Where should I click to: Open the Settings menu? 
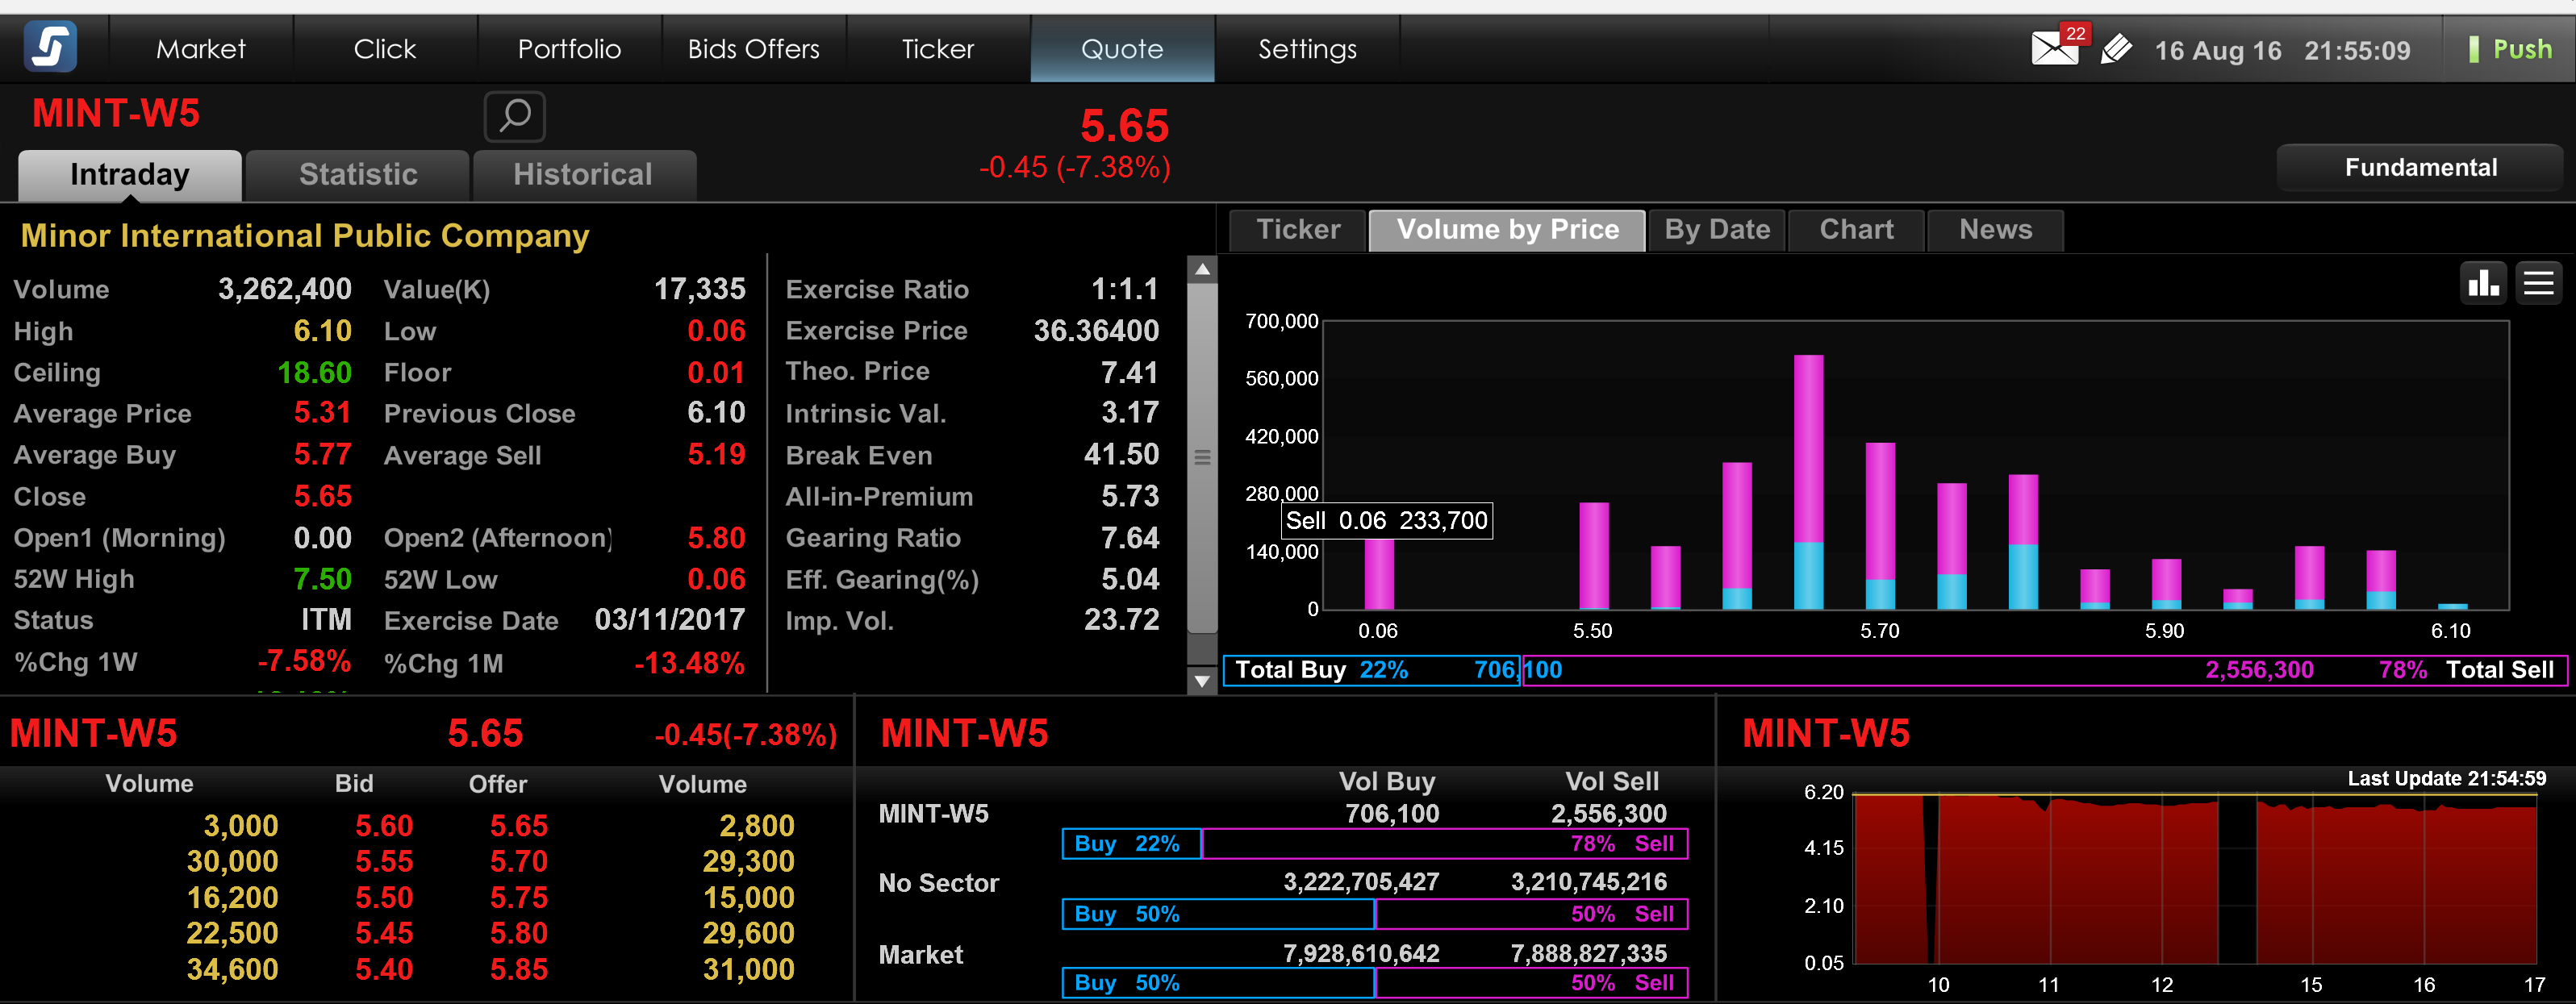1307,49
